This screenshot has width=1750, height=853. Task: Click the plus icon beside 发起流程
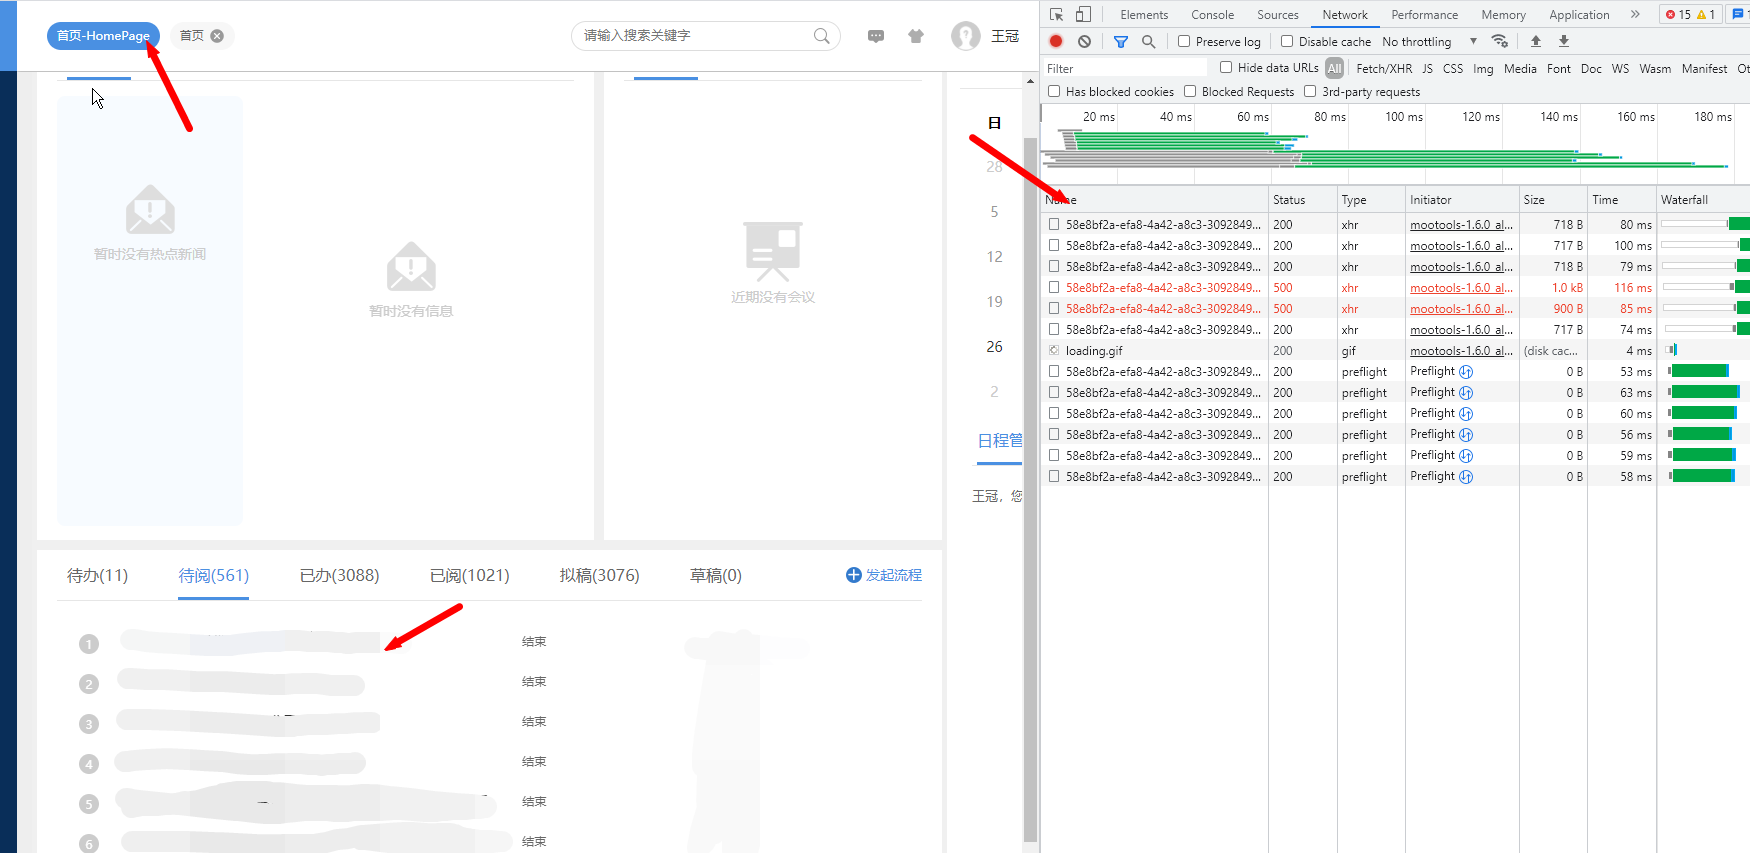pyautogui.click(x=853, y=575)
